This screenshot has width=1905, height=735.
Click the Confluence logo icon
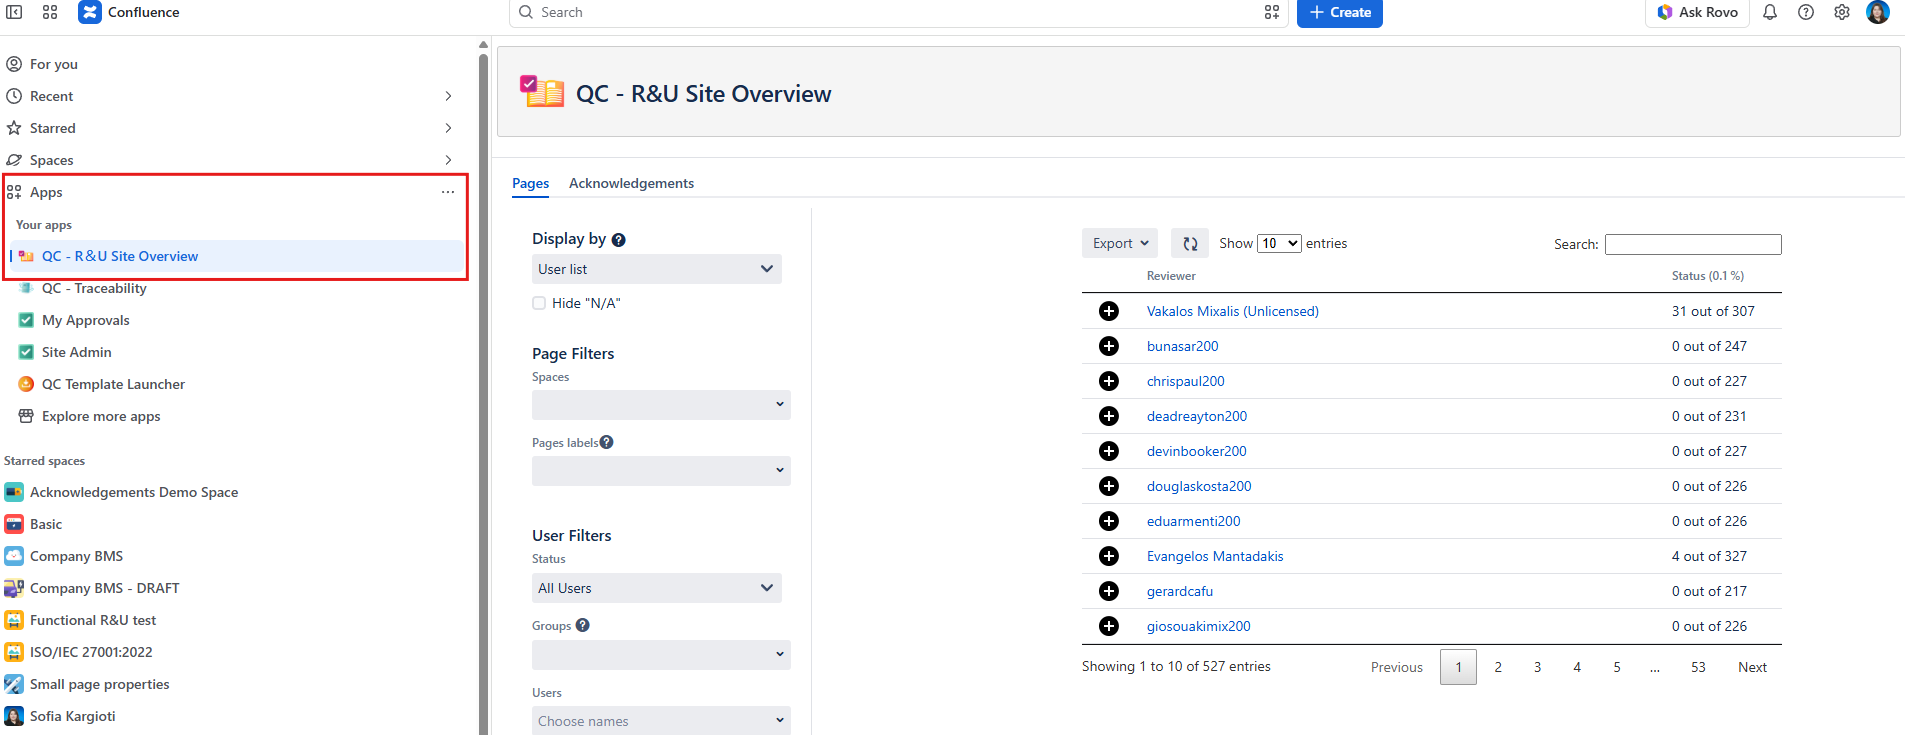point(90,12)
